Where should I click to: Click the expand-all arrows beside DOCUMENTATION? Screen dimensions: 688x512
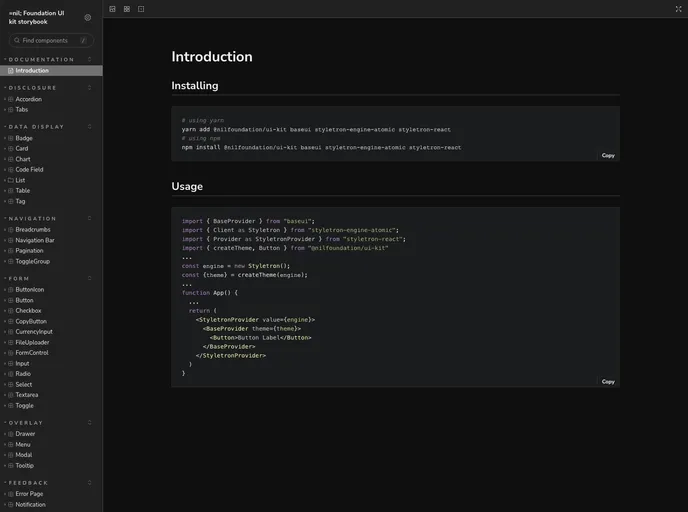click(x=89, y=60)
